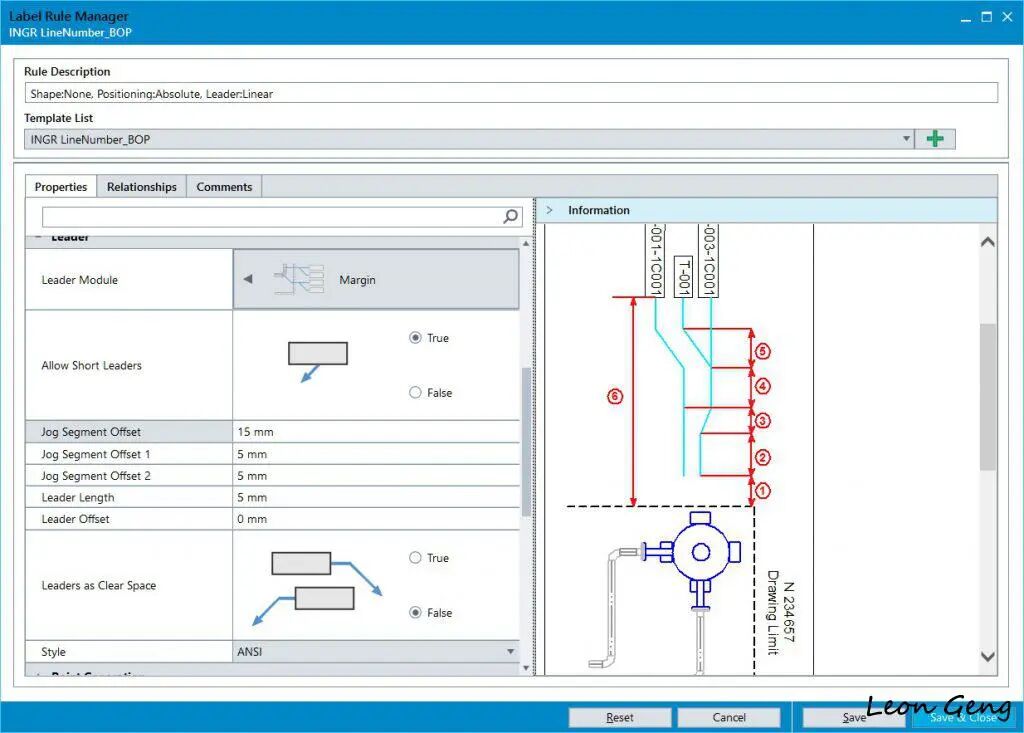
Task: Click the Jog Segment Offset value field
Action: (376, 432)
